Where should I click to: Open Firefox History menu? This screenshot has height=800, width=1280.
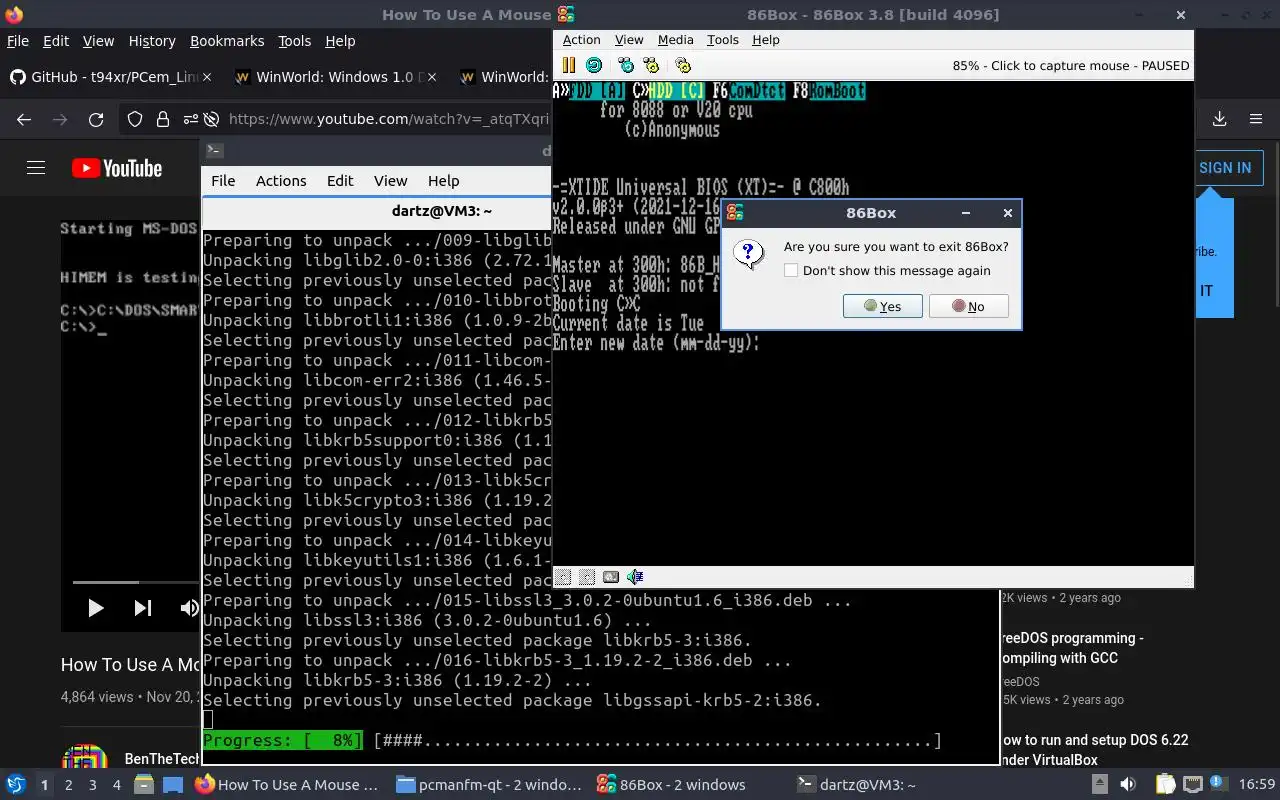[x=152, y=41]
